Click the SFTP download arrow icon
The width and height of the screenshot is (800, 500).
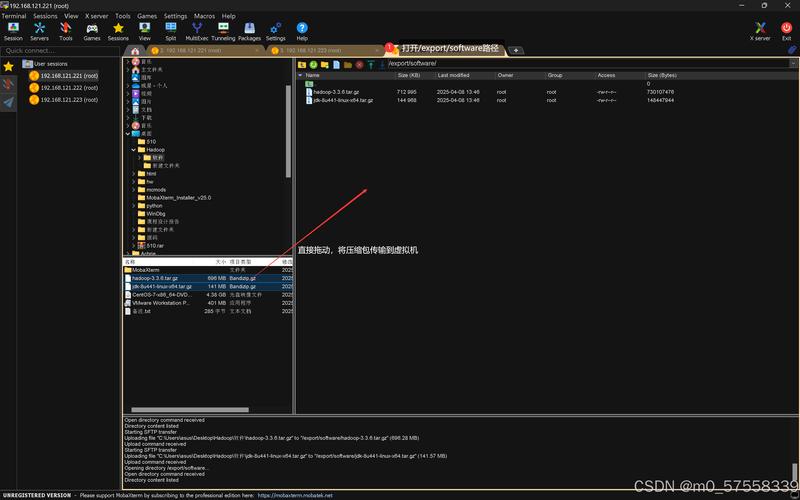tap(382, 65)
